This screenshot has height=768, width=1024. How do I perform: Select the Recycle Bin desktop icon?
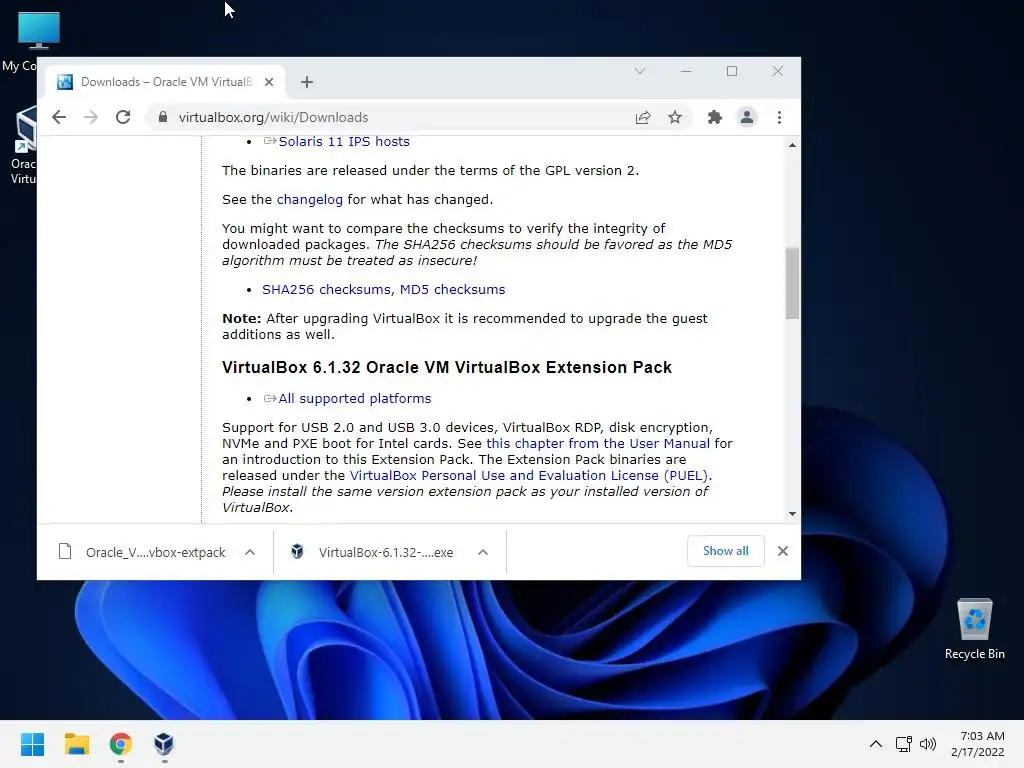[x=974, y=630]
